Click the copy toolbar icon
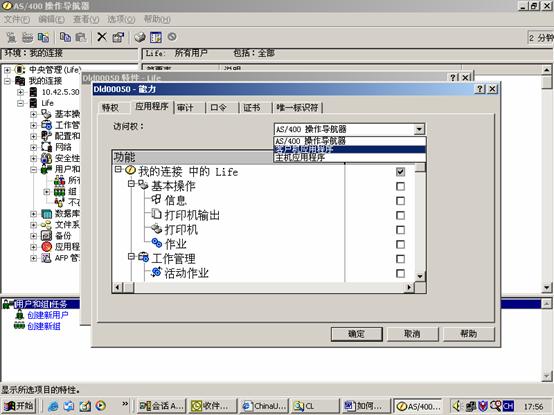The height and width of the screenshot is (415, 554). click(65, 37)
